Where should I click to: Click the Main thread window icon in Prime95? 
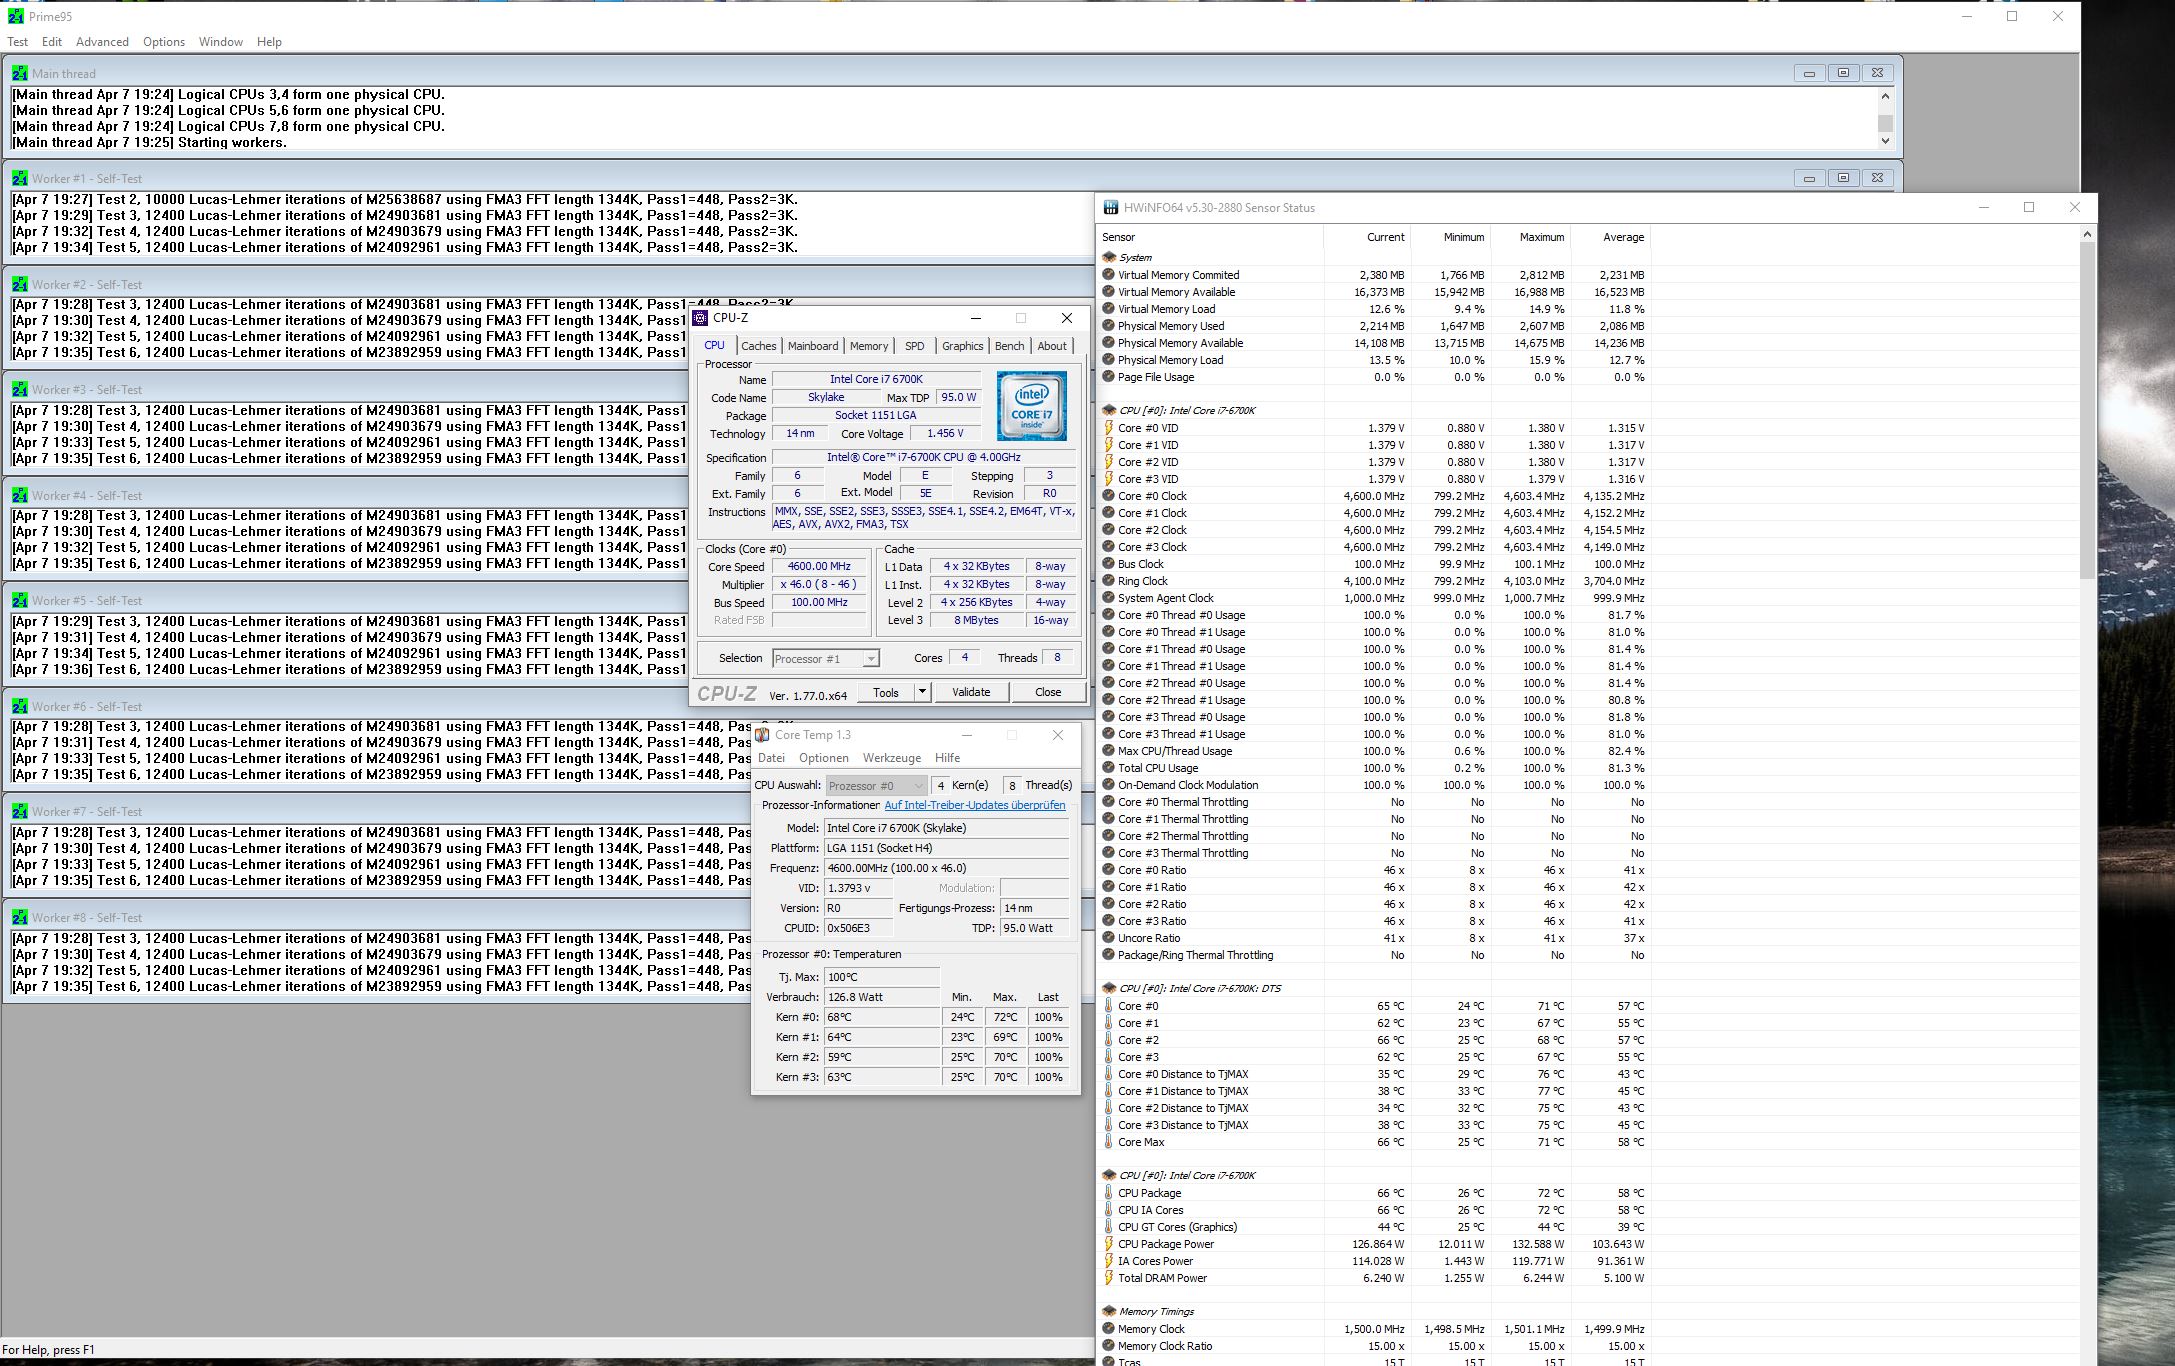(x=20, y=73)
